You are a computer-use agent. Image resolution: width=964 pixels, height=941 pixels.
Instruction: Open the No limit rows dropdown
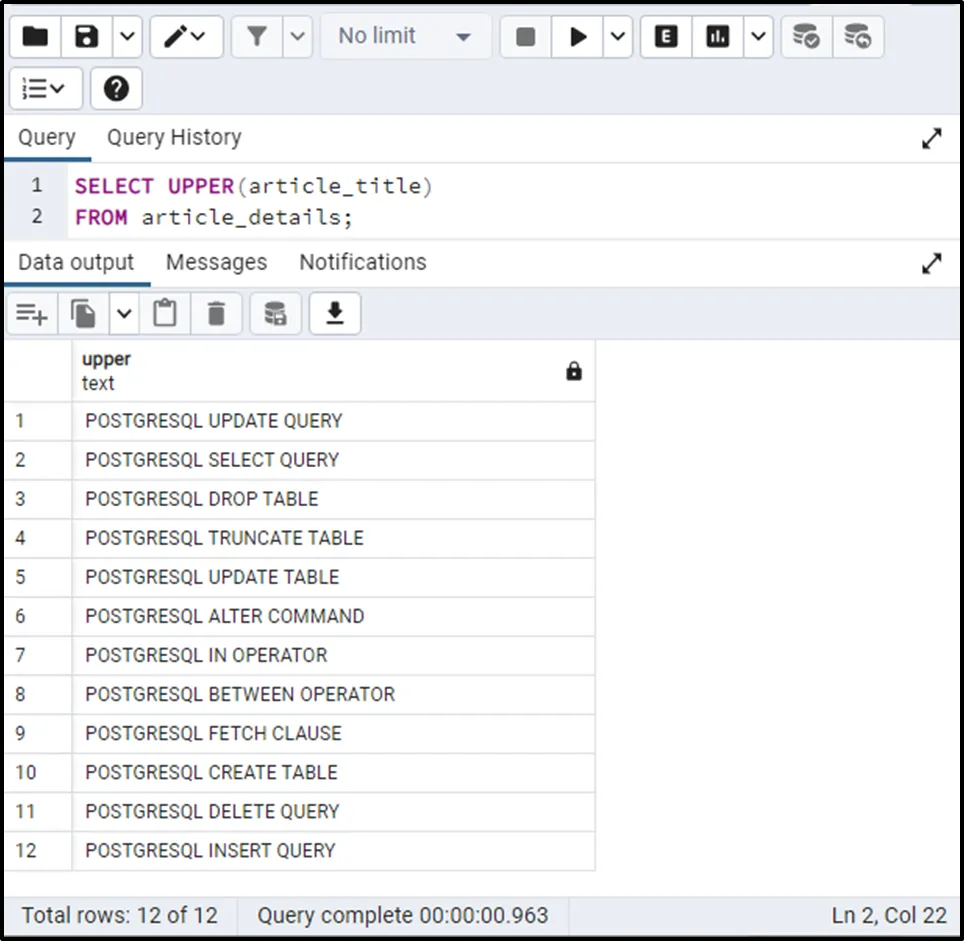pyautogui.click(x=404, y=37)
